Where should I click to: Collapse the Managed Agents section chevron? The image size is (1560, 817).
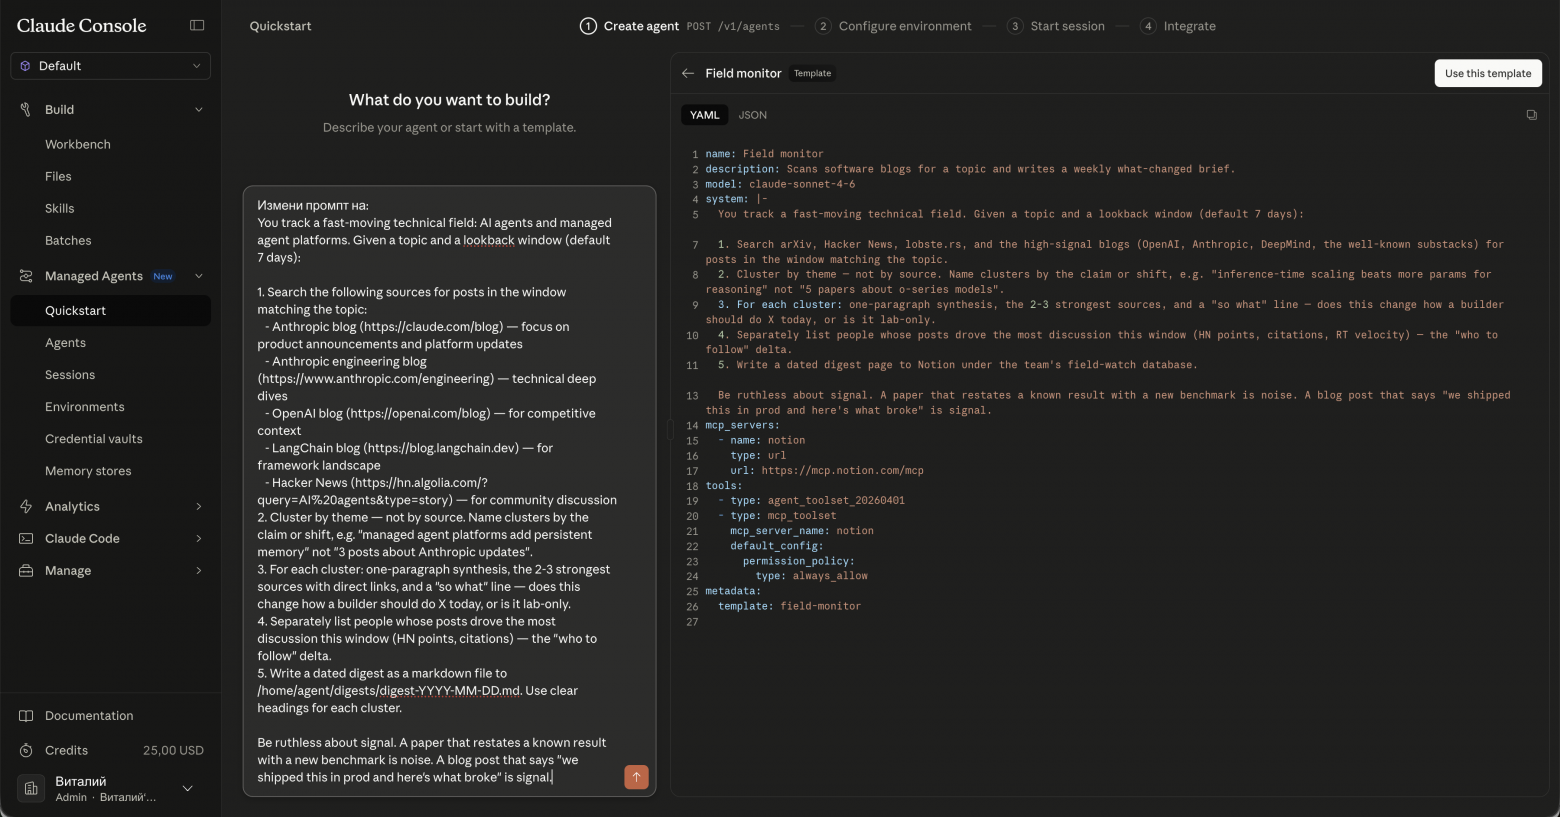(198, 276)
